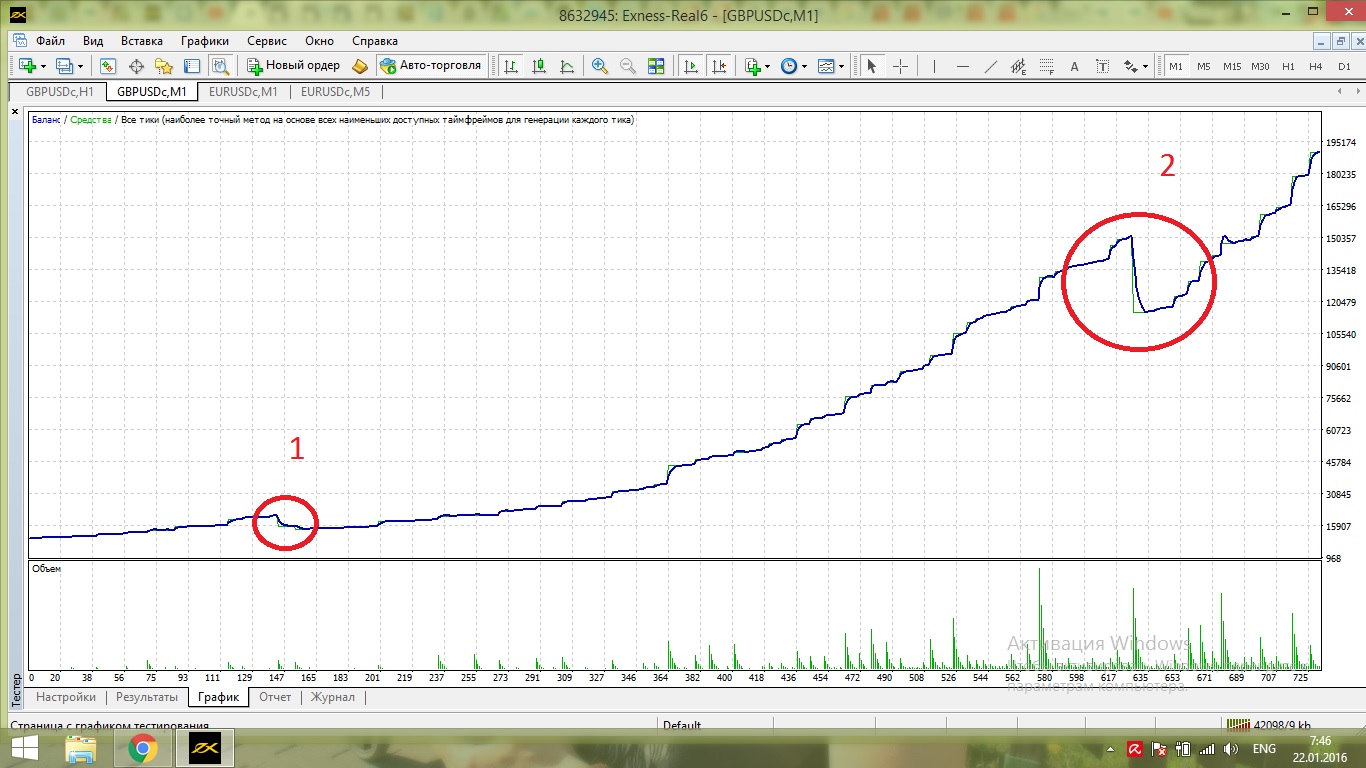The image size is (1366, 768).
Task: Open the Вид menu
Action: [x=93, y=41]
